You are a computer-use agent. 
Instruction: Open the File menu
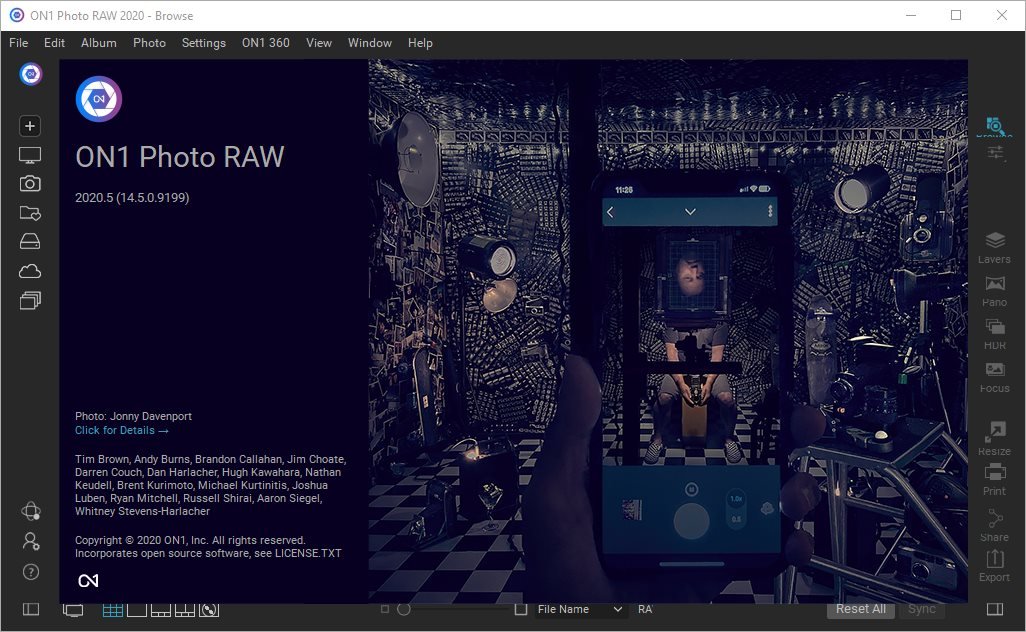[x=18, y=43]
